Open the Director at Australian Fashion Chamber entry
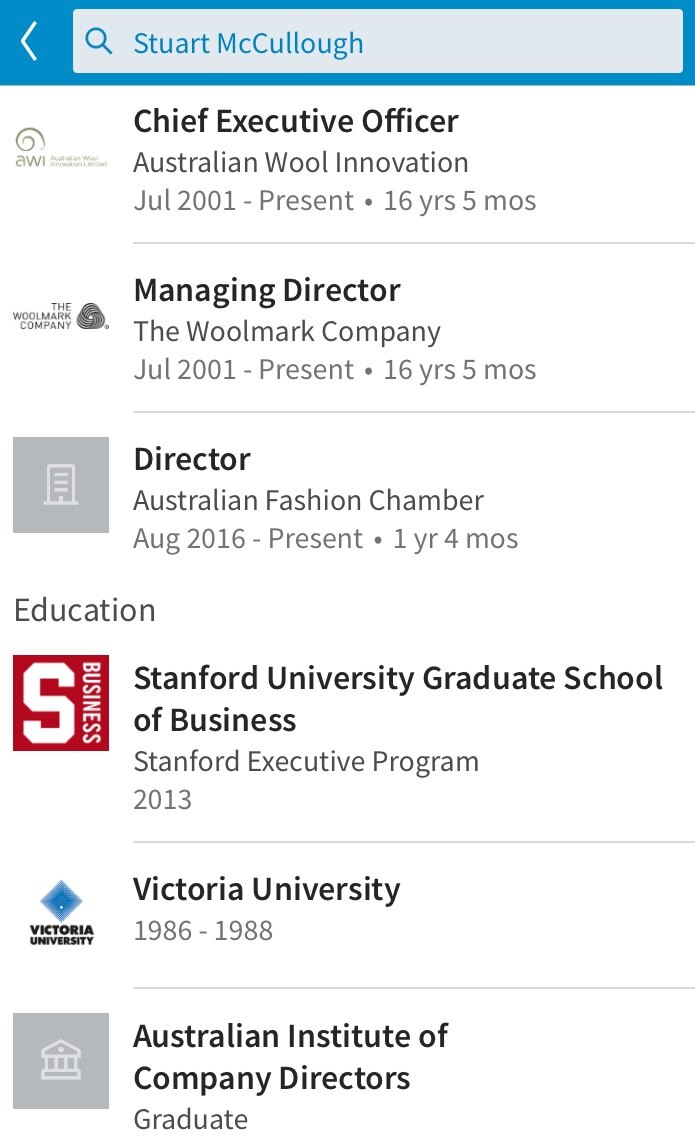 [x=191, y=459]
